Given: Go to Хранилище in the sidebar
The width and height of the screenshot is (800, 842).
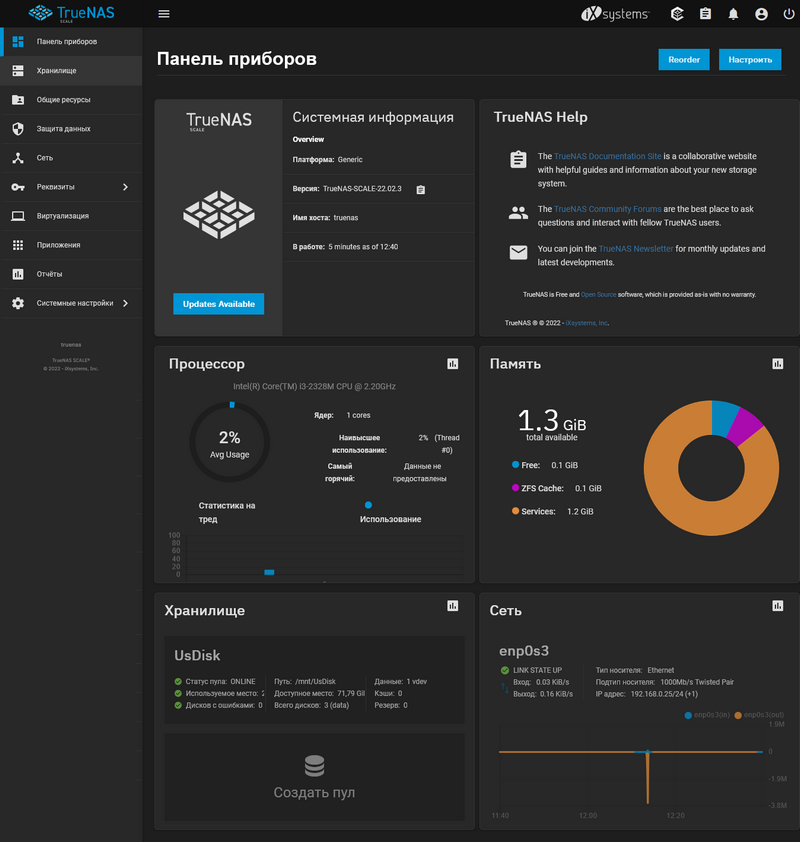Looking at the screenshot, I should point(71,70).
